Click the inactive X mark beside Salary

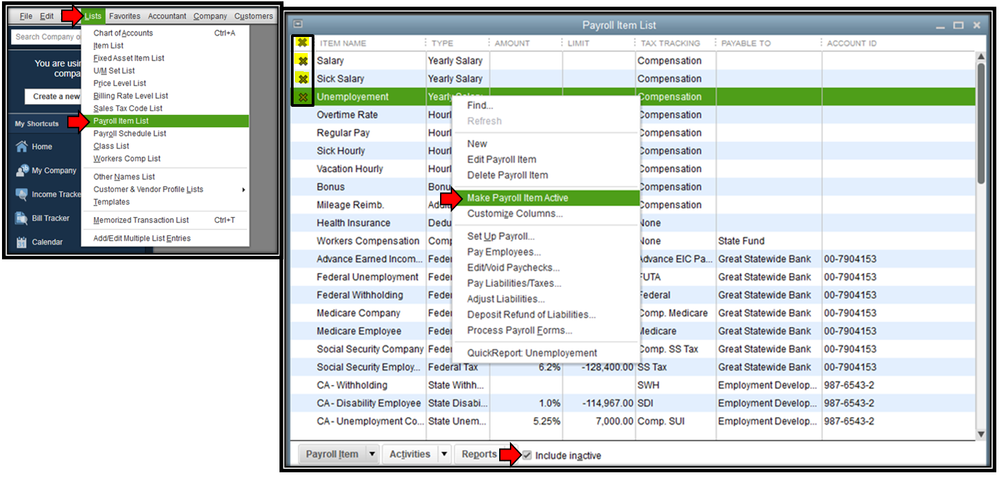click(x=303, y=61)
